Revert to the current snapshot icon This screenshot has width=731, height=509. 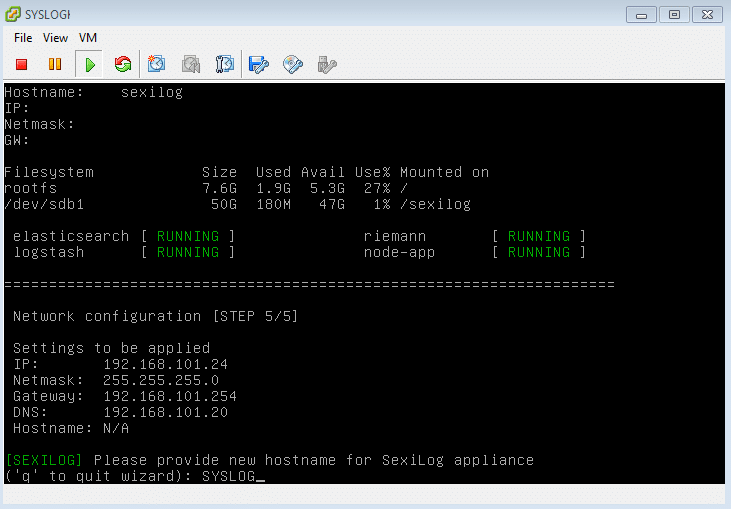191,64
